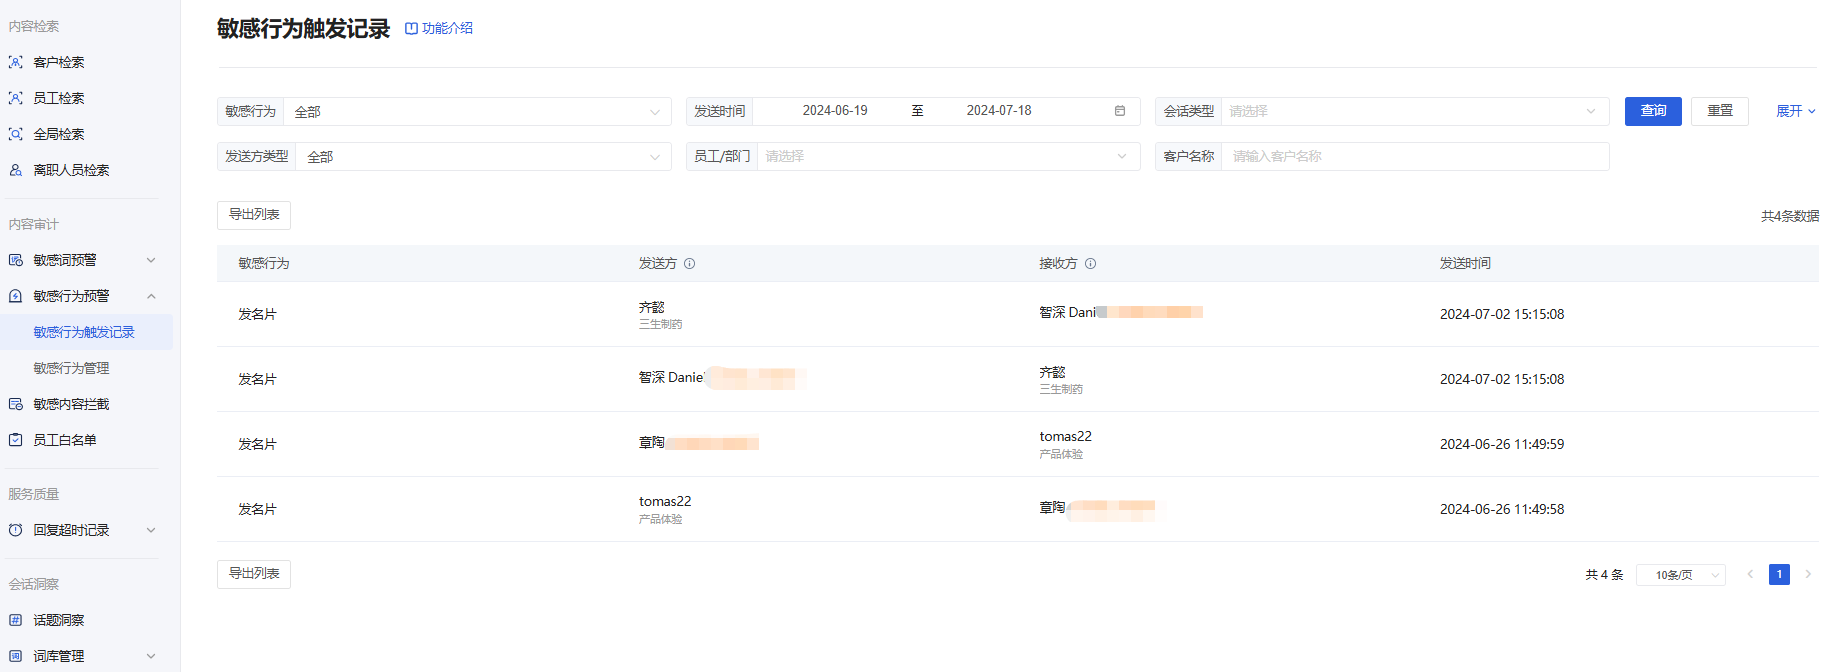Go to previous page arrow in pagination
The width and height of the screenshot is (1833, 672).
pos(1750,574)
